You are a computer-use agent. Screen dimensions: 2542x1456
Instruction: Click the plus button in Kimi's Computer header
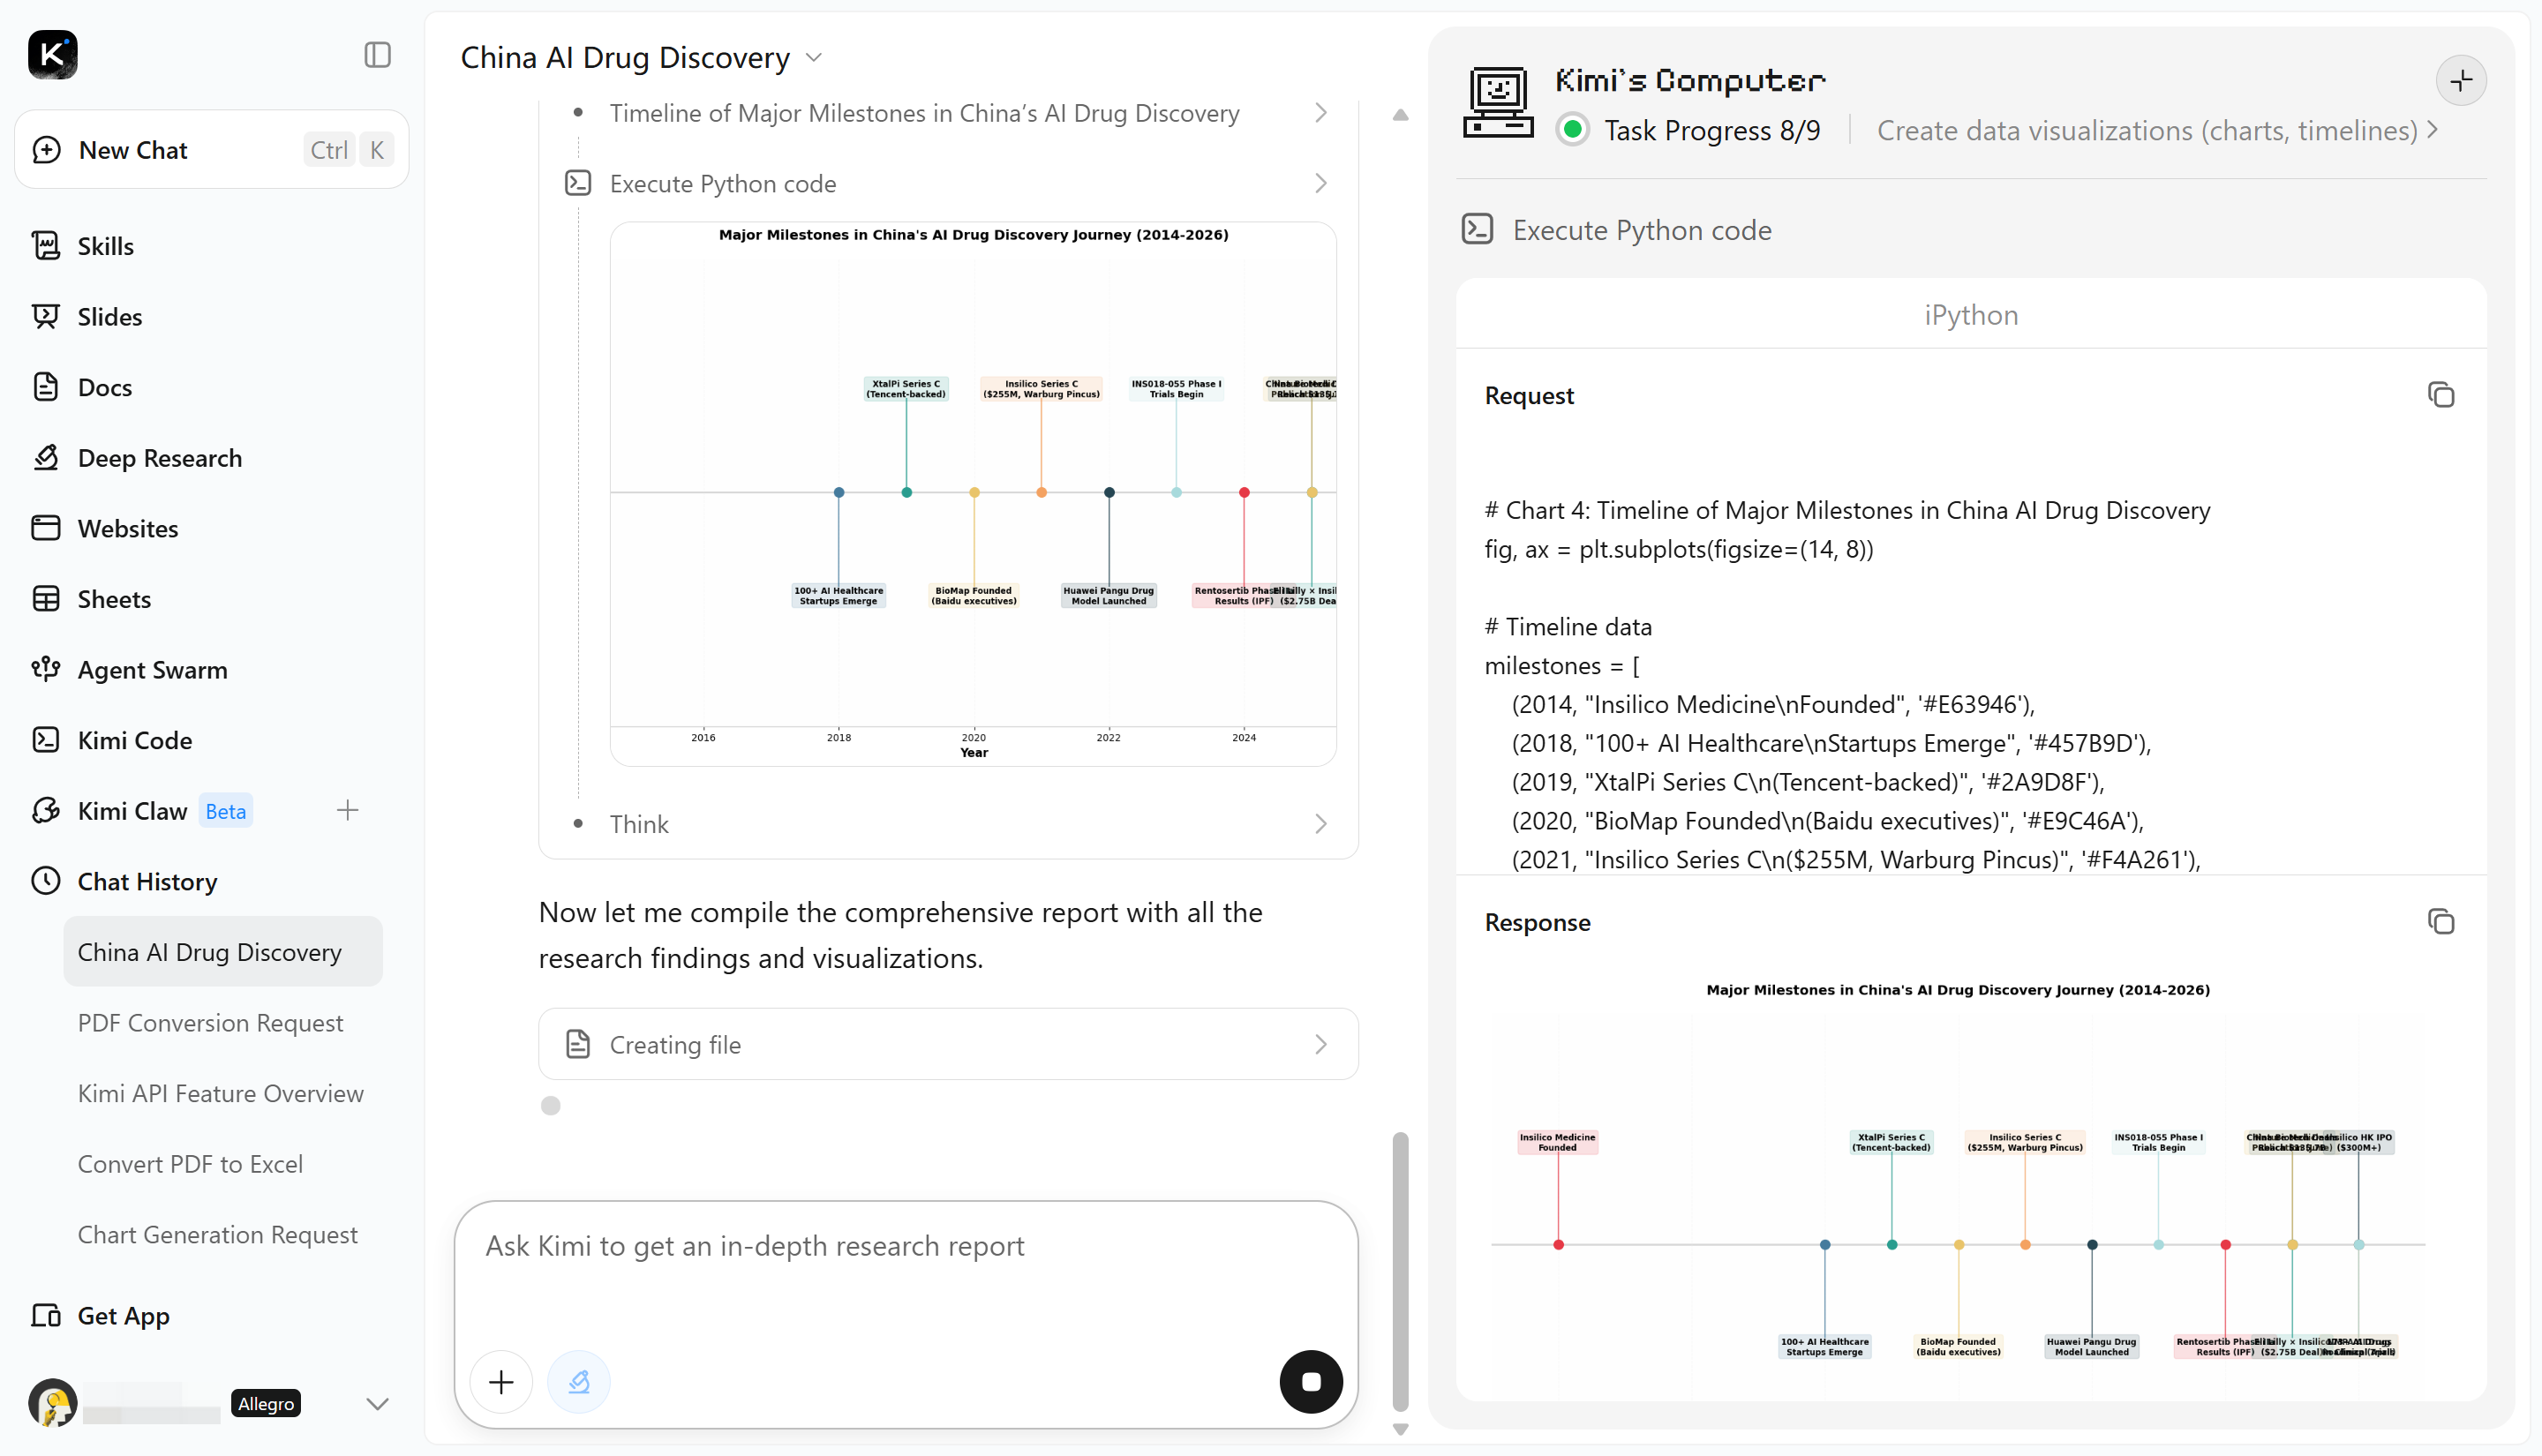(2461, 80)
